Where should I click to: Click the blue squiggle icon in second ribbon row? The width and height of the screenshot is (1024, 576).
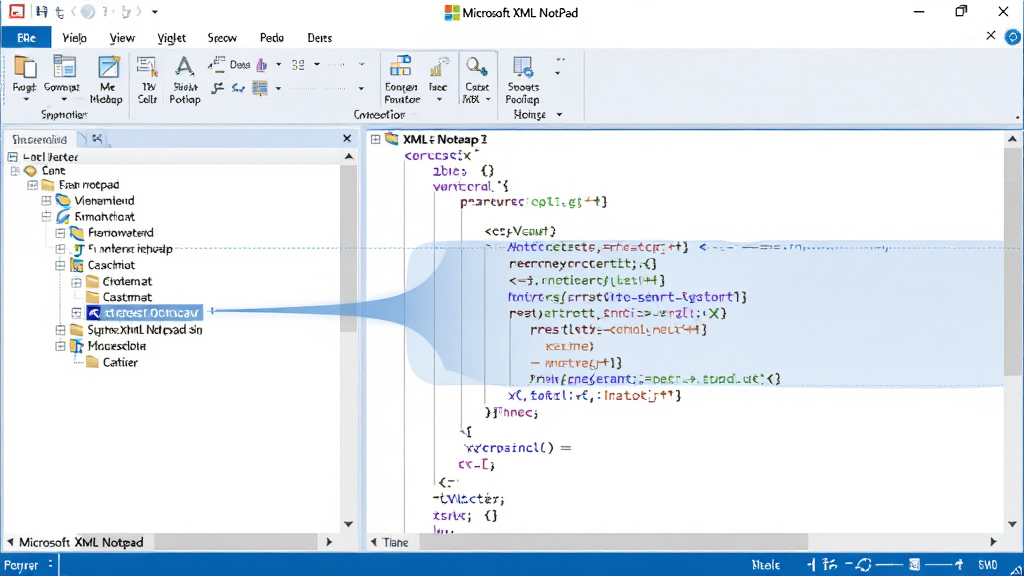tap(238, 88)
